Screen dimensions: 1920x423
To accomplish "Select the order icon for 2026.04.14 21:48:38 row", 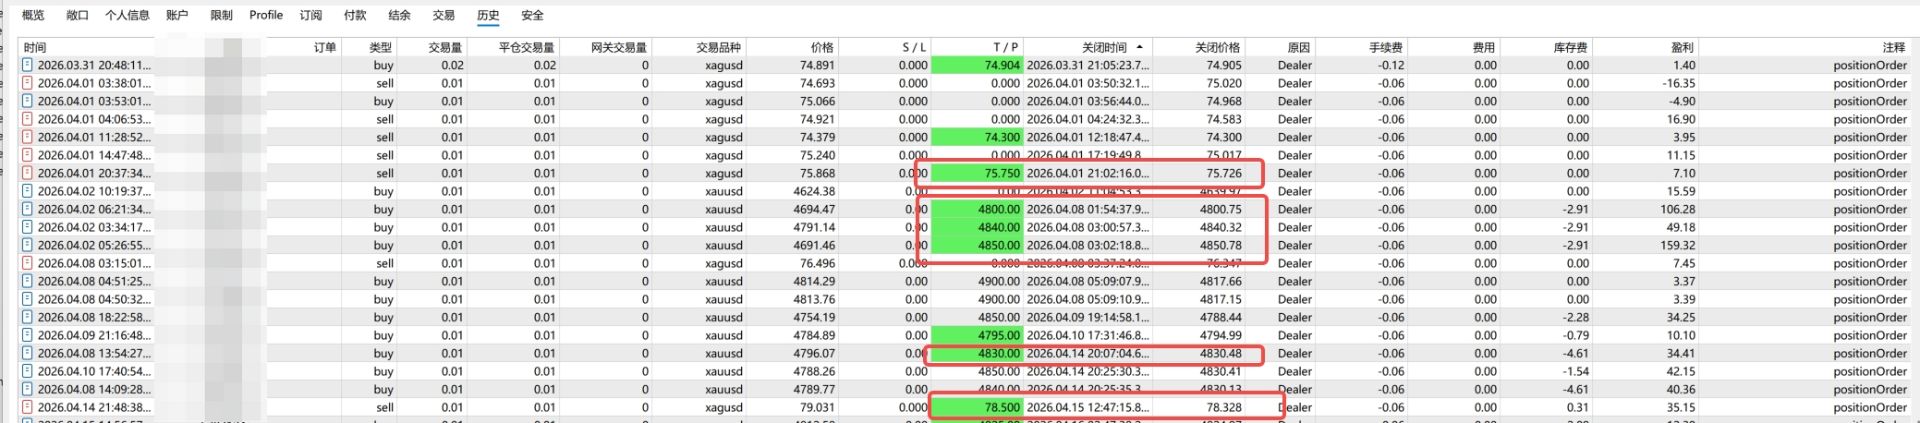I will [x=27, y=407].
